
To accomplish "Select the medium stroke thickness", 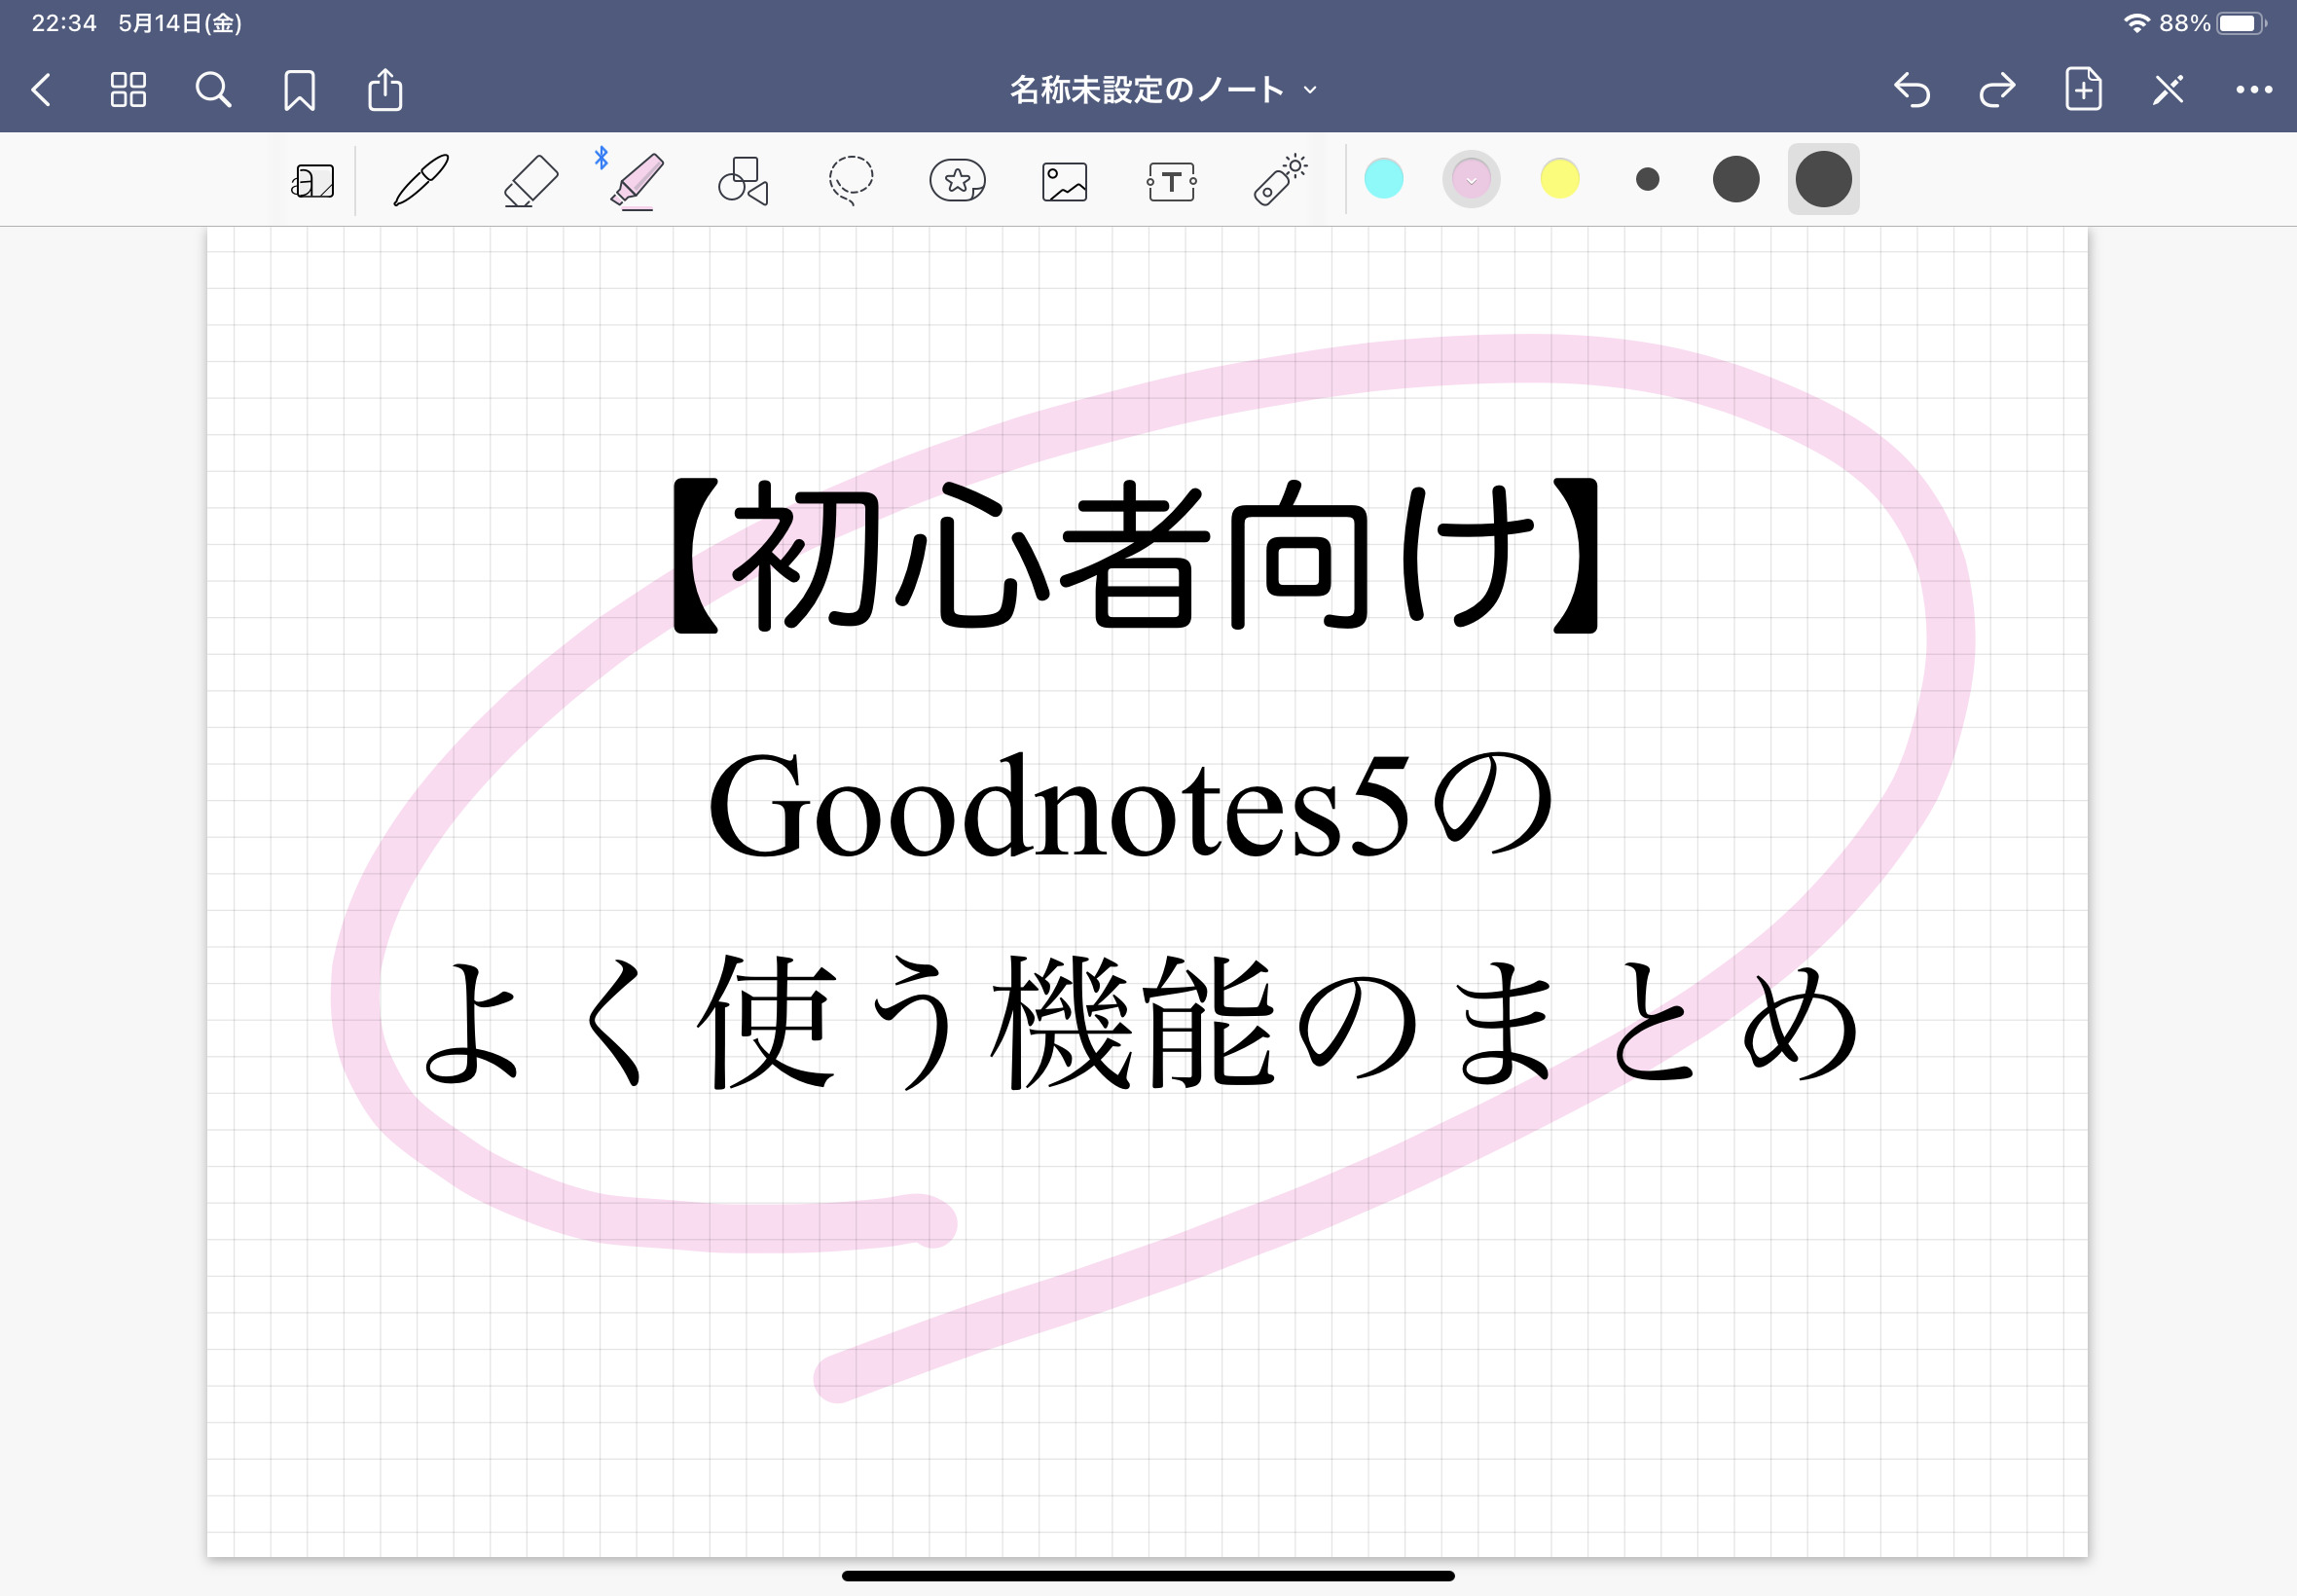I will tap(1736, 179).
